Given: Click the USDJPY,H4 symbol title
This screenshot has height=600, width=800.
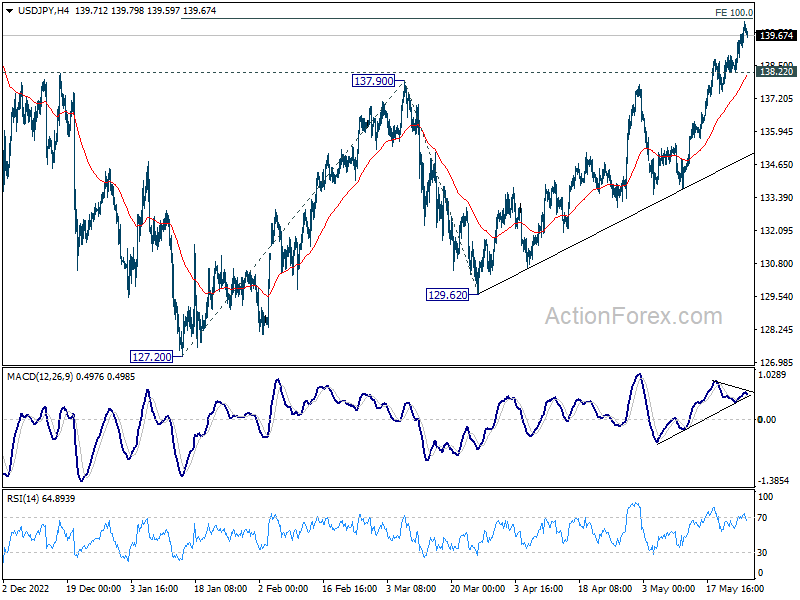Looking at the screenshot, I should coord(43,10).
